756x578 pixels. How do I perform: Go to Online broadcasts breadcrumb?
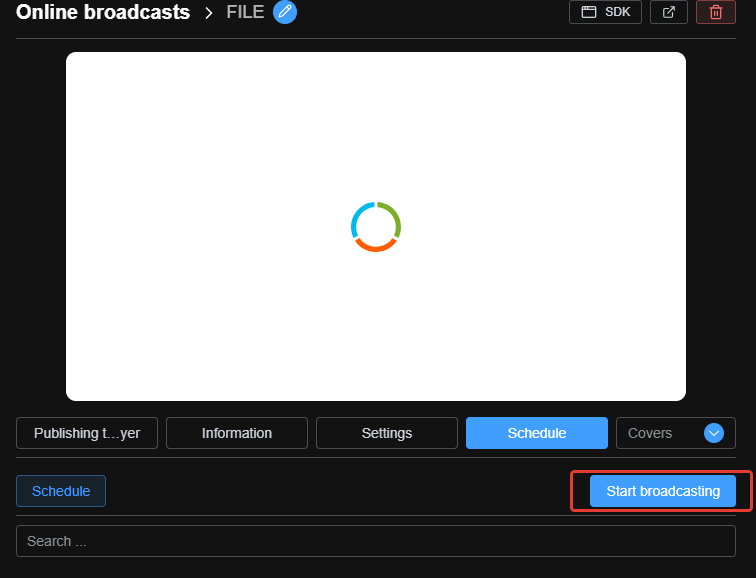coord(103,12)
